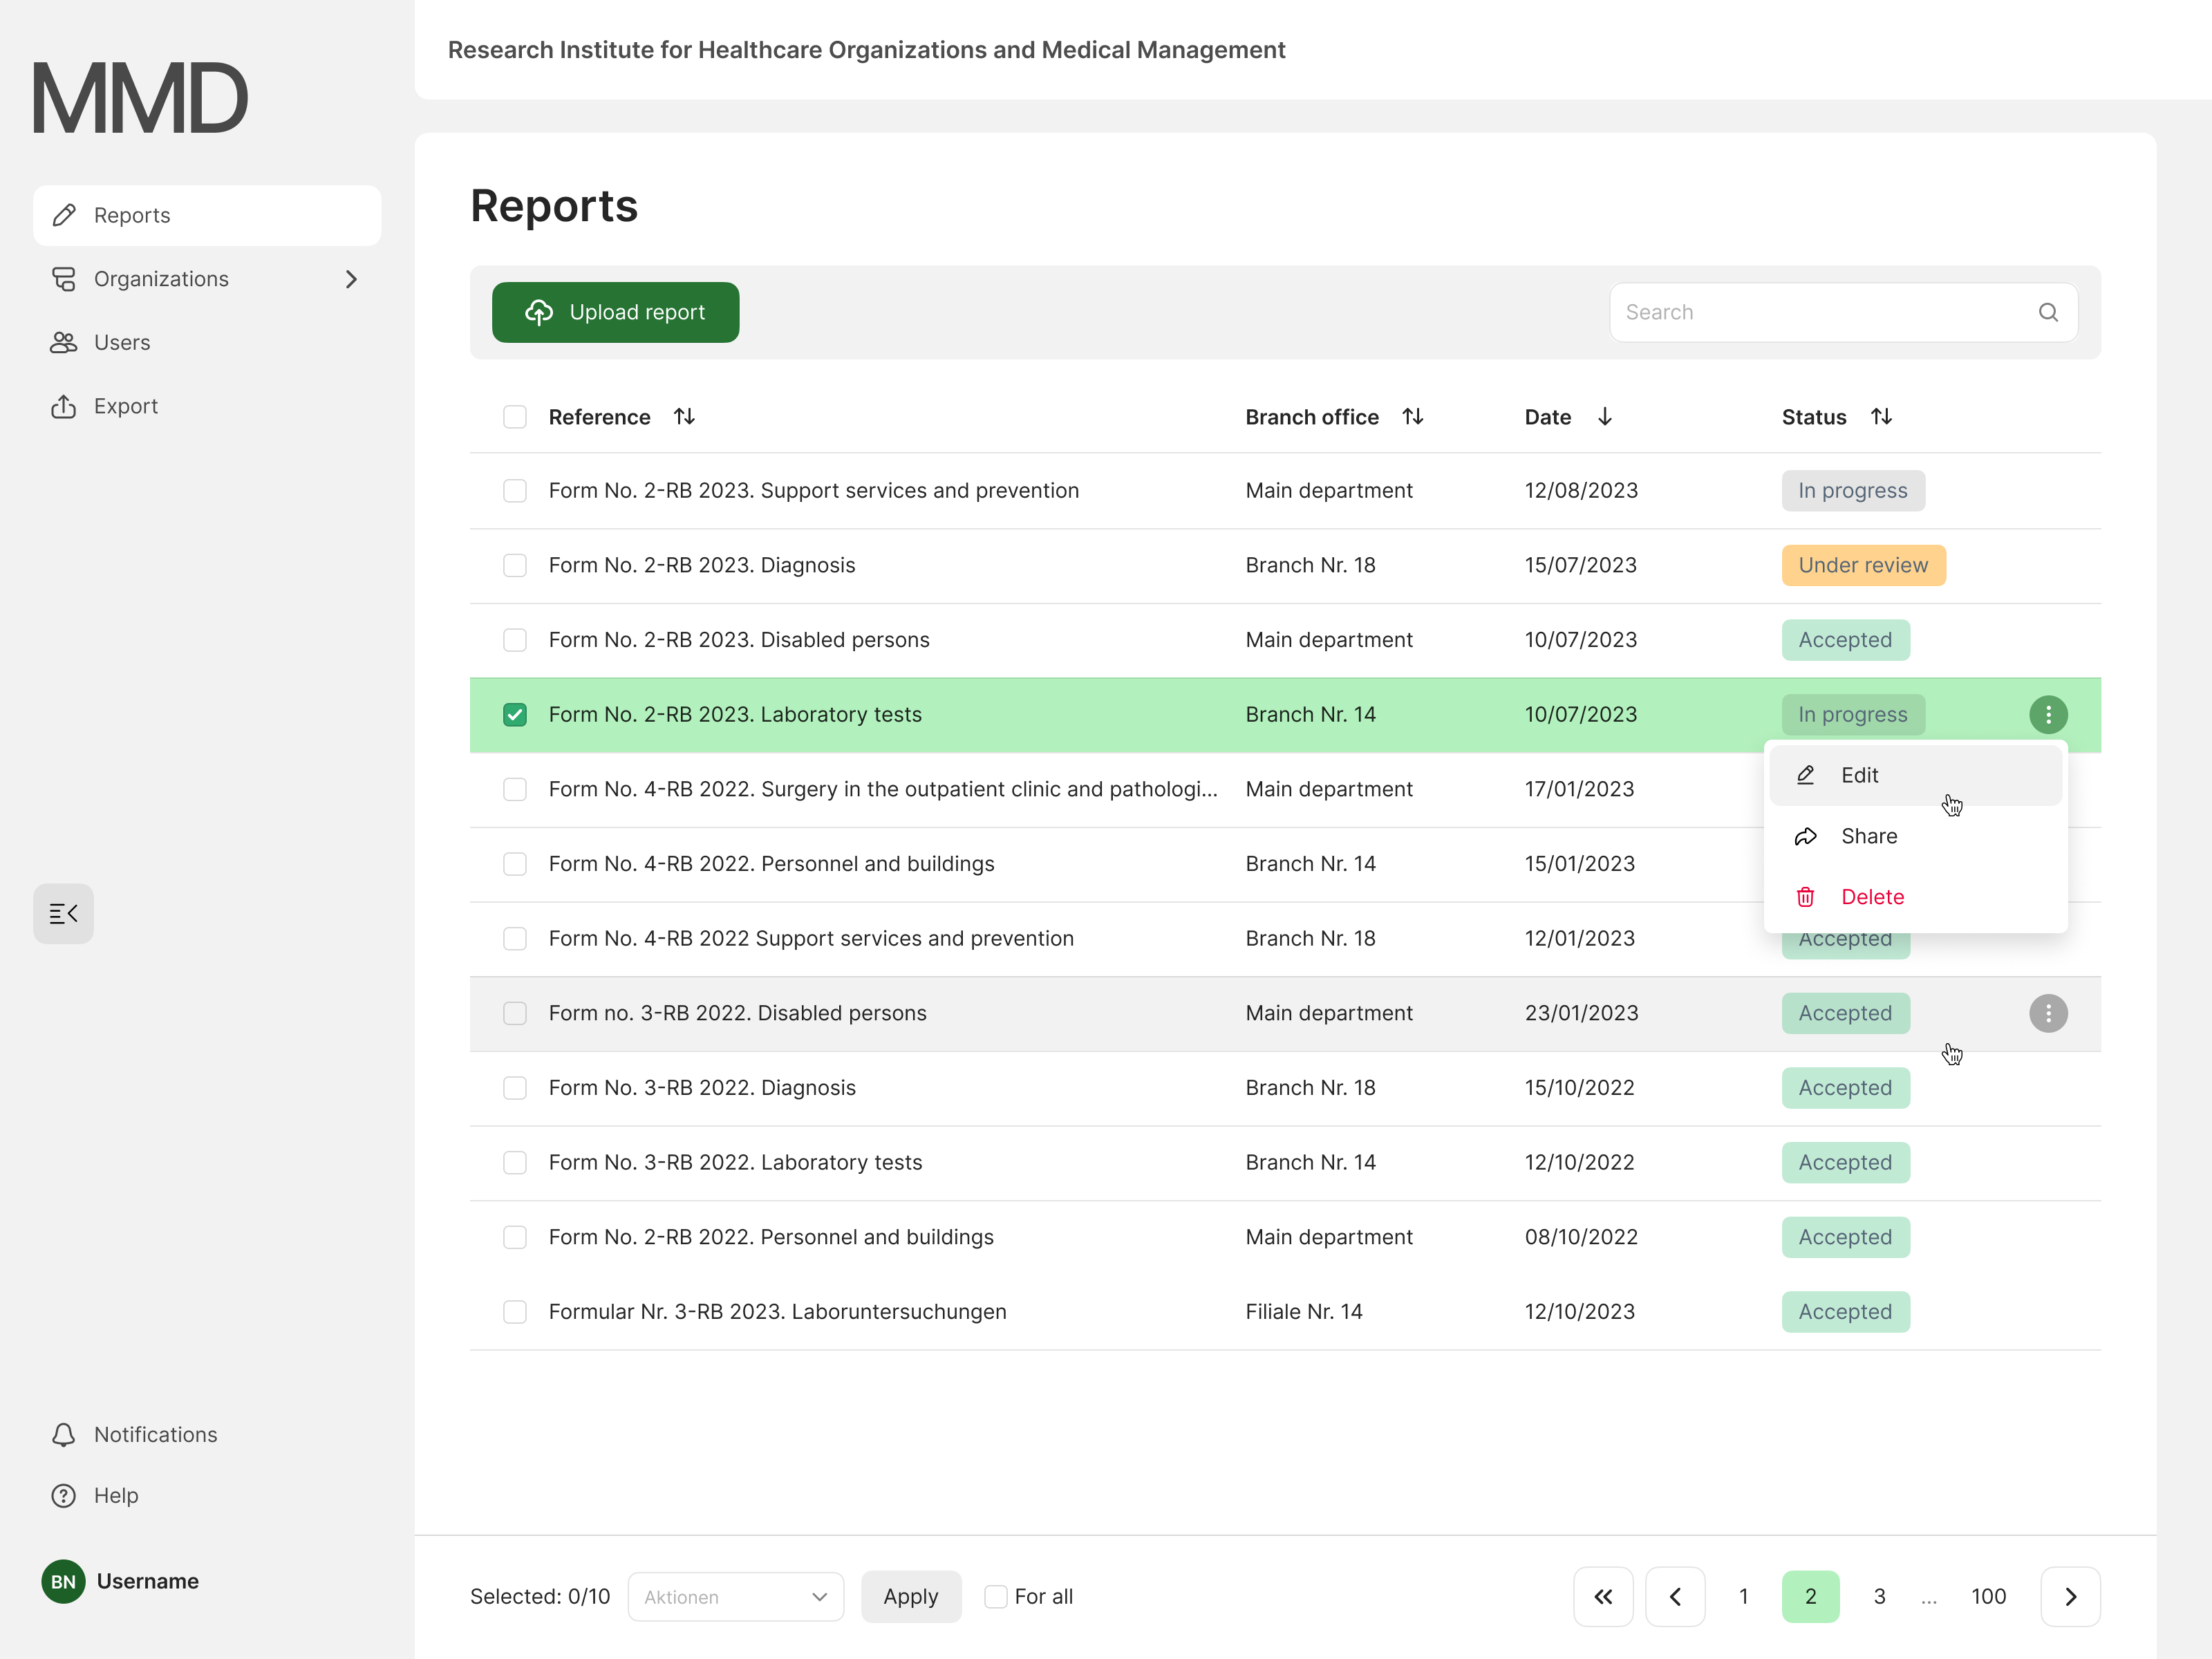The image size is (2212, 1659).
Task: Enable the For all checkbox
Action: [x=995, y=1596]
